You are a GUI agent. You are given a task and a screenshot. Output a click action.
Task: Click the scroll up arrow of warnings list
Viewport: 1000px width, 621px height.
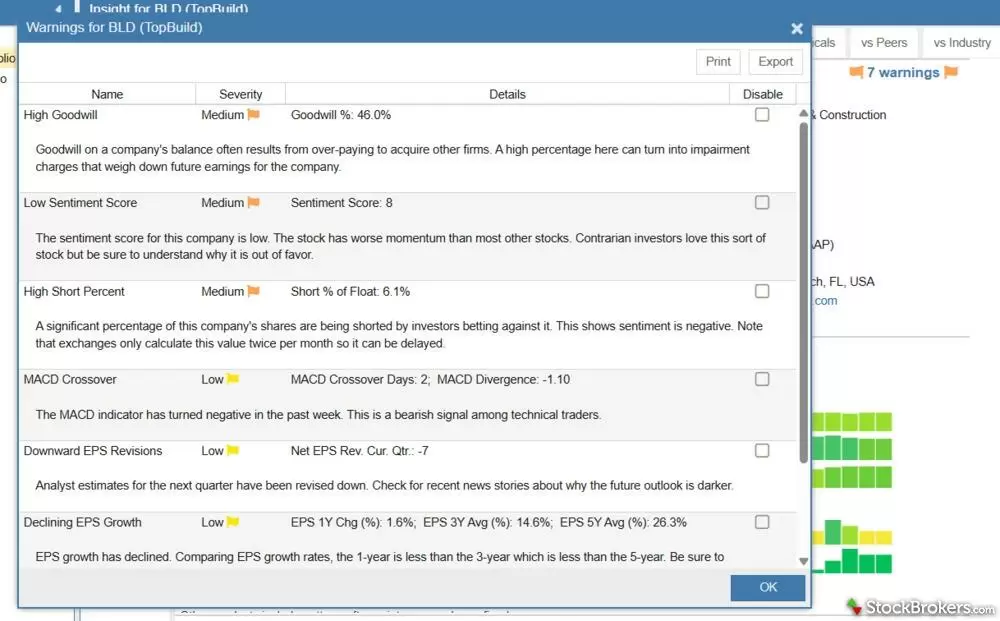click(x=804, y=113)
